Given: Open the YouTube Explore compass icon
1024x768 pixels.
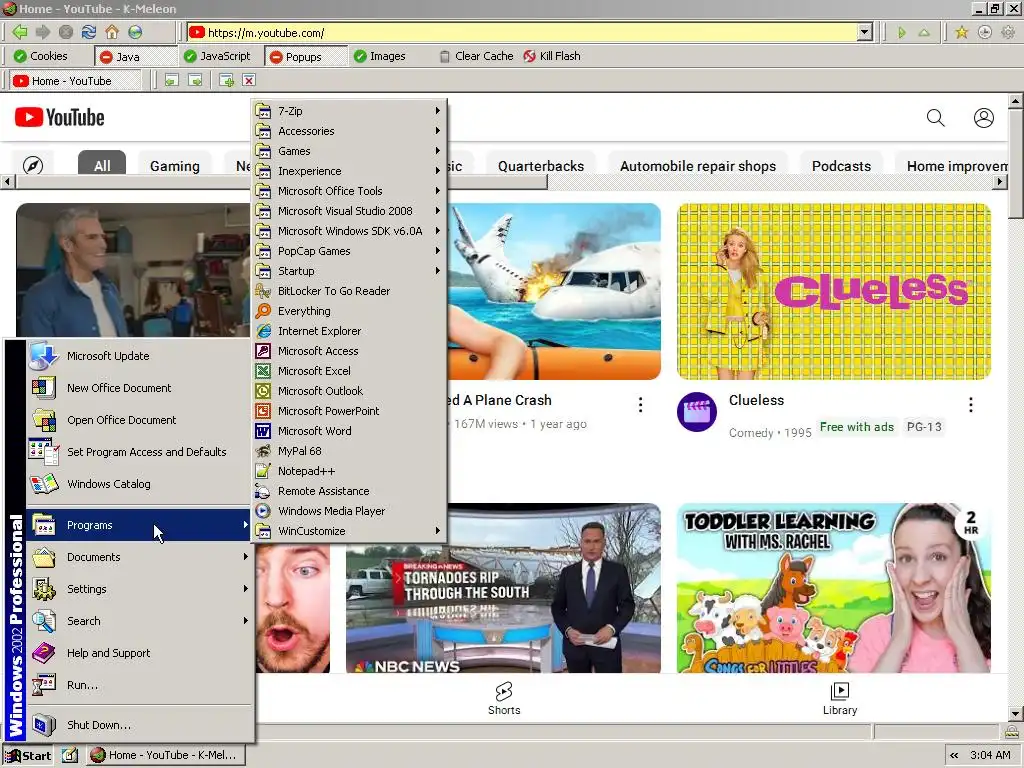Looking at the screenshot, I should [x=33, y=165].
